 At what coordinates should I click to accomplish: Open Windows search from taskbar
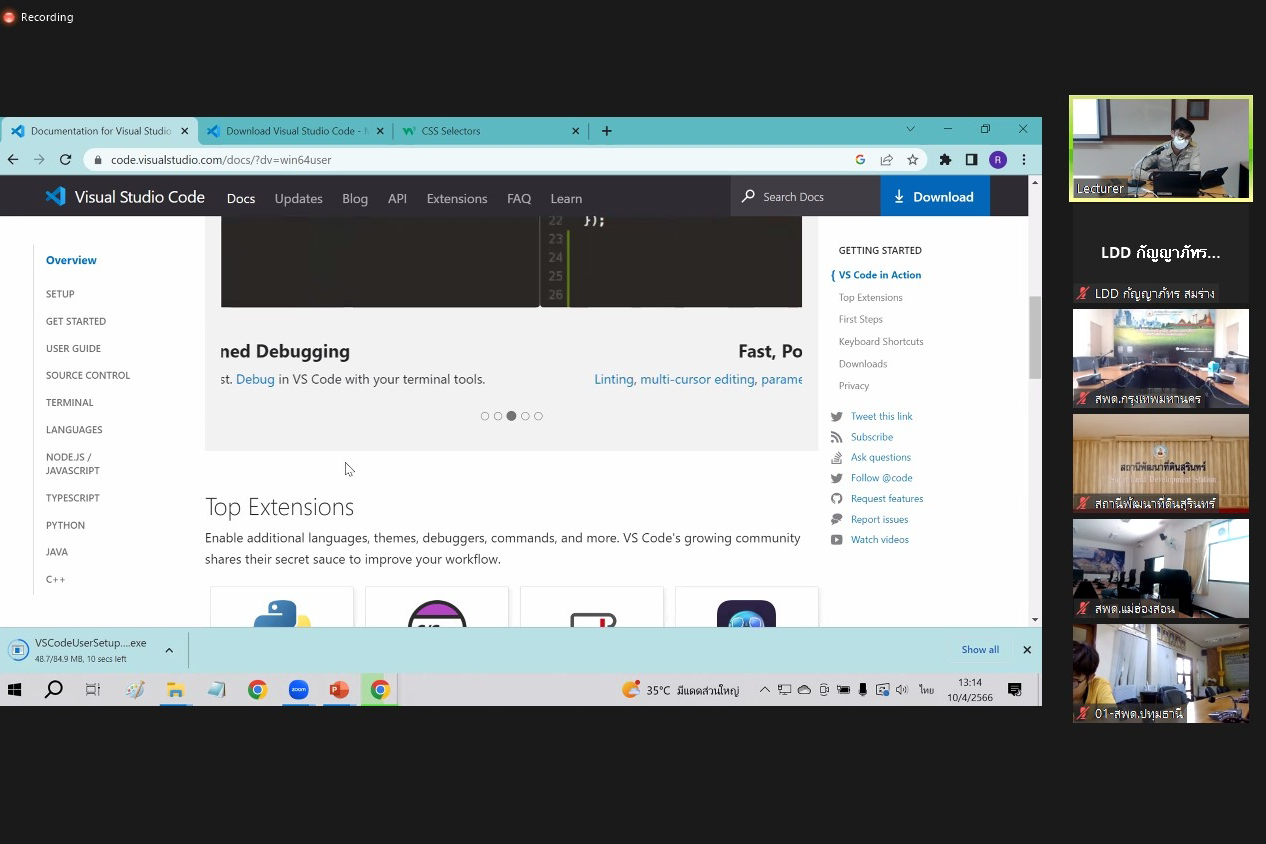pos(54,689)
